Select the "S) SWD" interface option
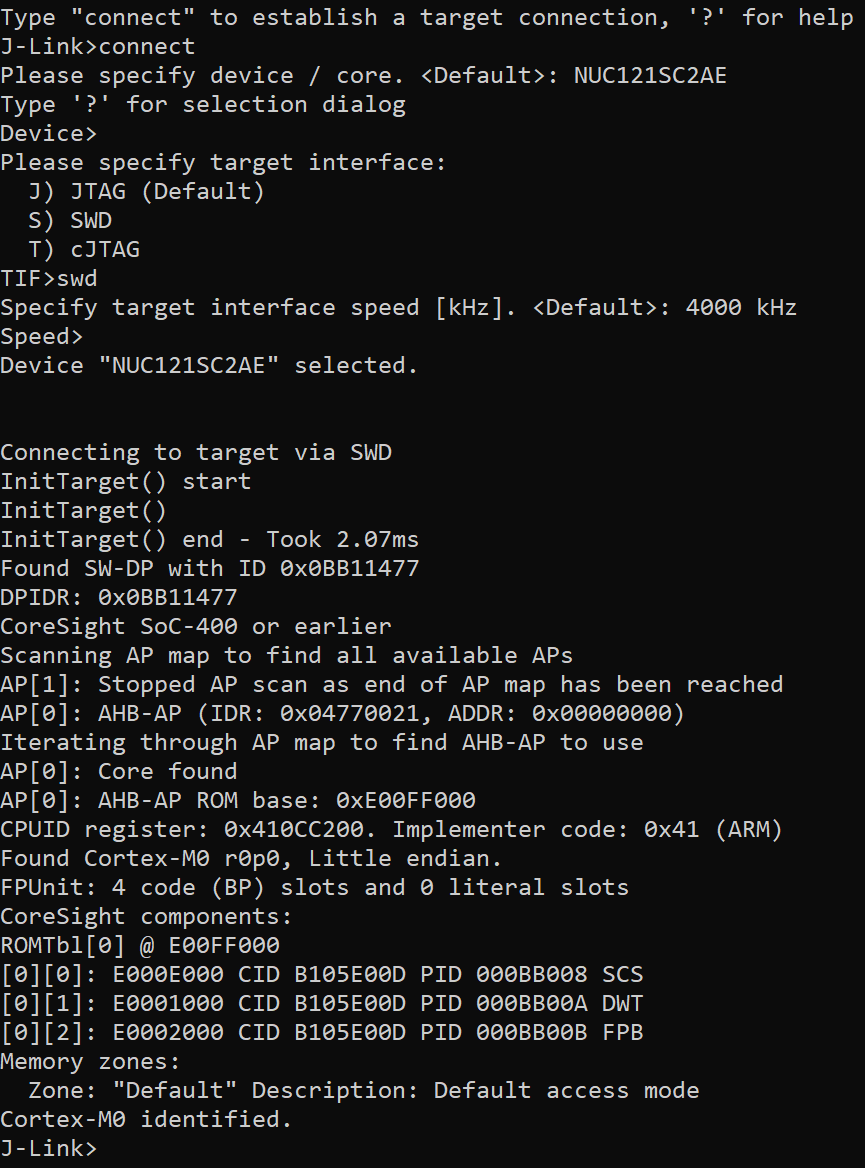 (x=71, y=220)
